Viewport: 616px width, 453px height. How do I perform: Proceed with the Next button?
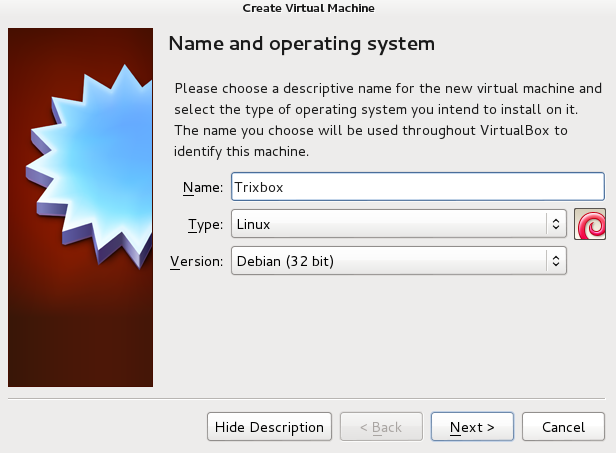click(472, 427)
